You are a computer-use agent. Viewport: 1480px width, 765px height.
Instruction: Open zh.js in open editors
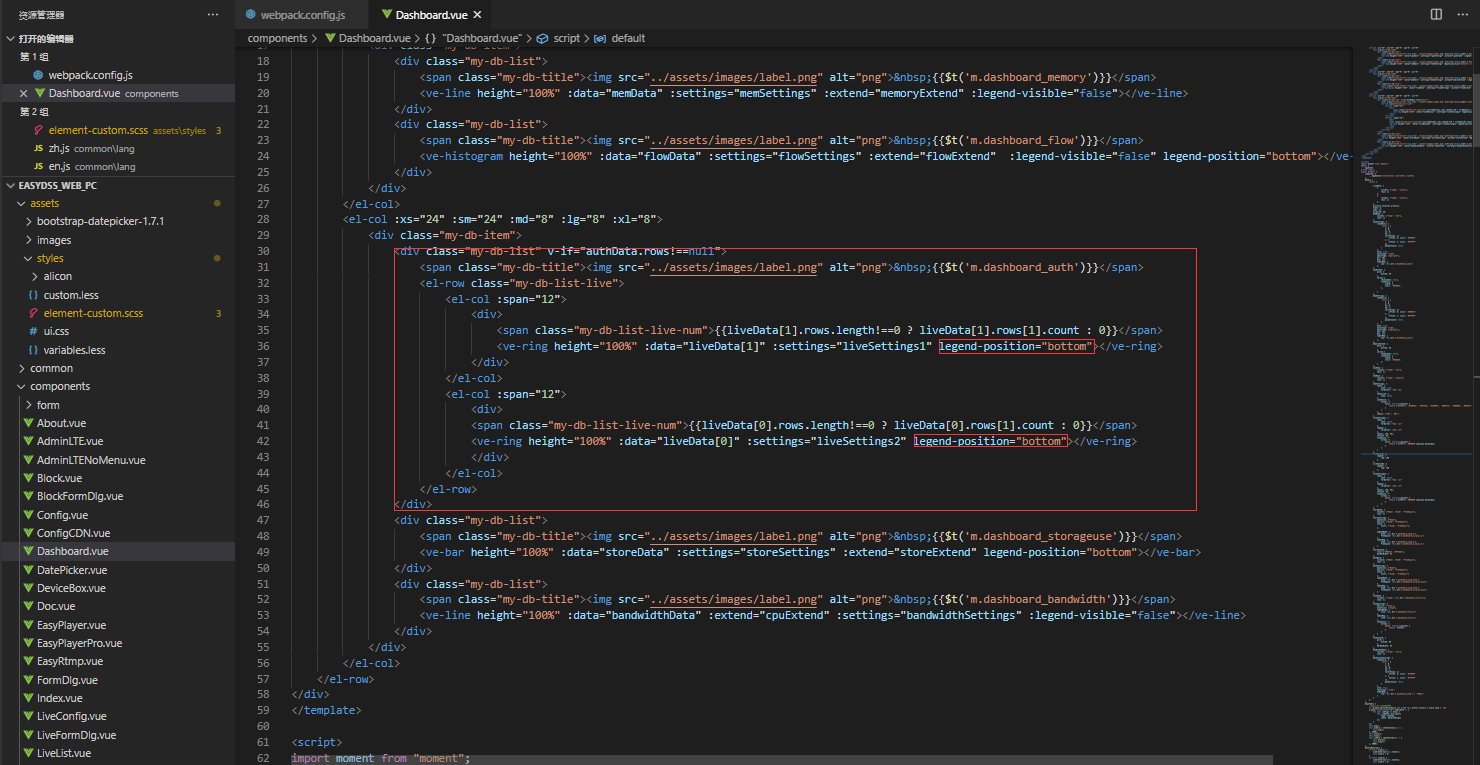pyautogui.click(x=118, y=148)
